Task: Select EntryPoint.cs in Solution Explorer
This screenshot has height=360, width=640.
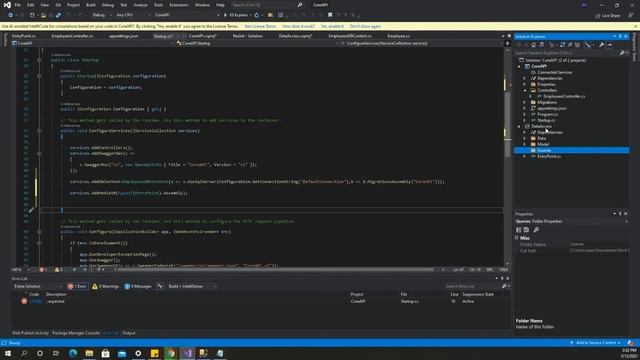Action: [x=549, y=156]
